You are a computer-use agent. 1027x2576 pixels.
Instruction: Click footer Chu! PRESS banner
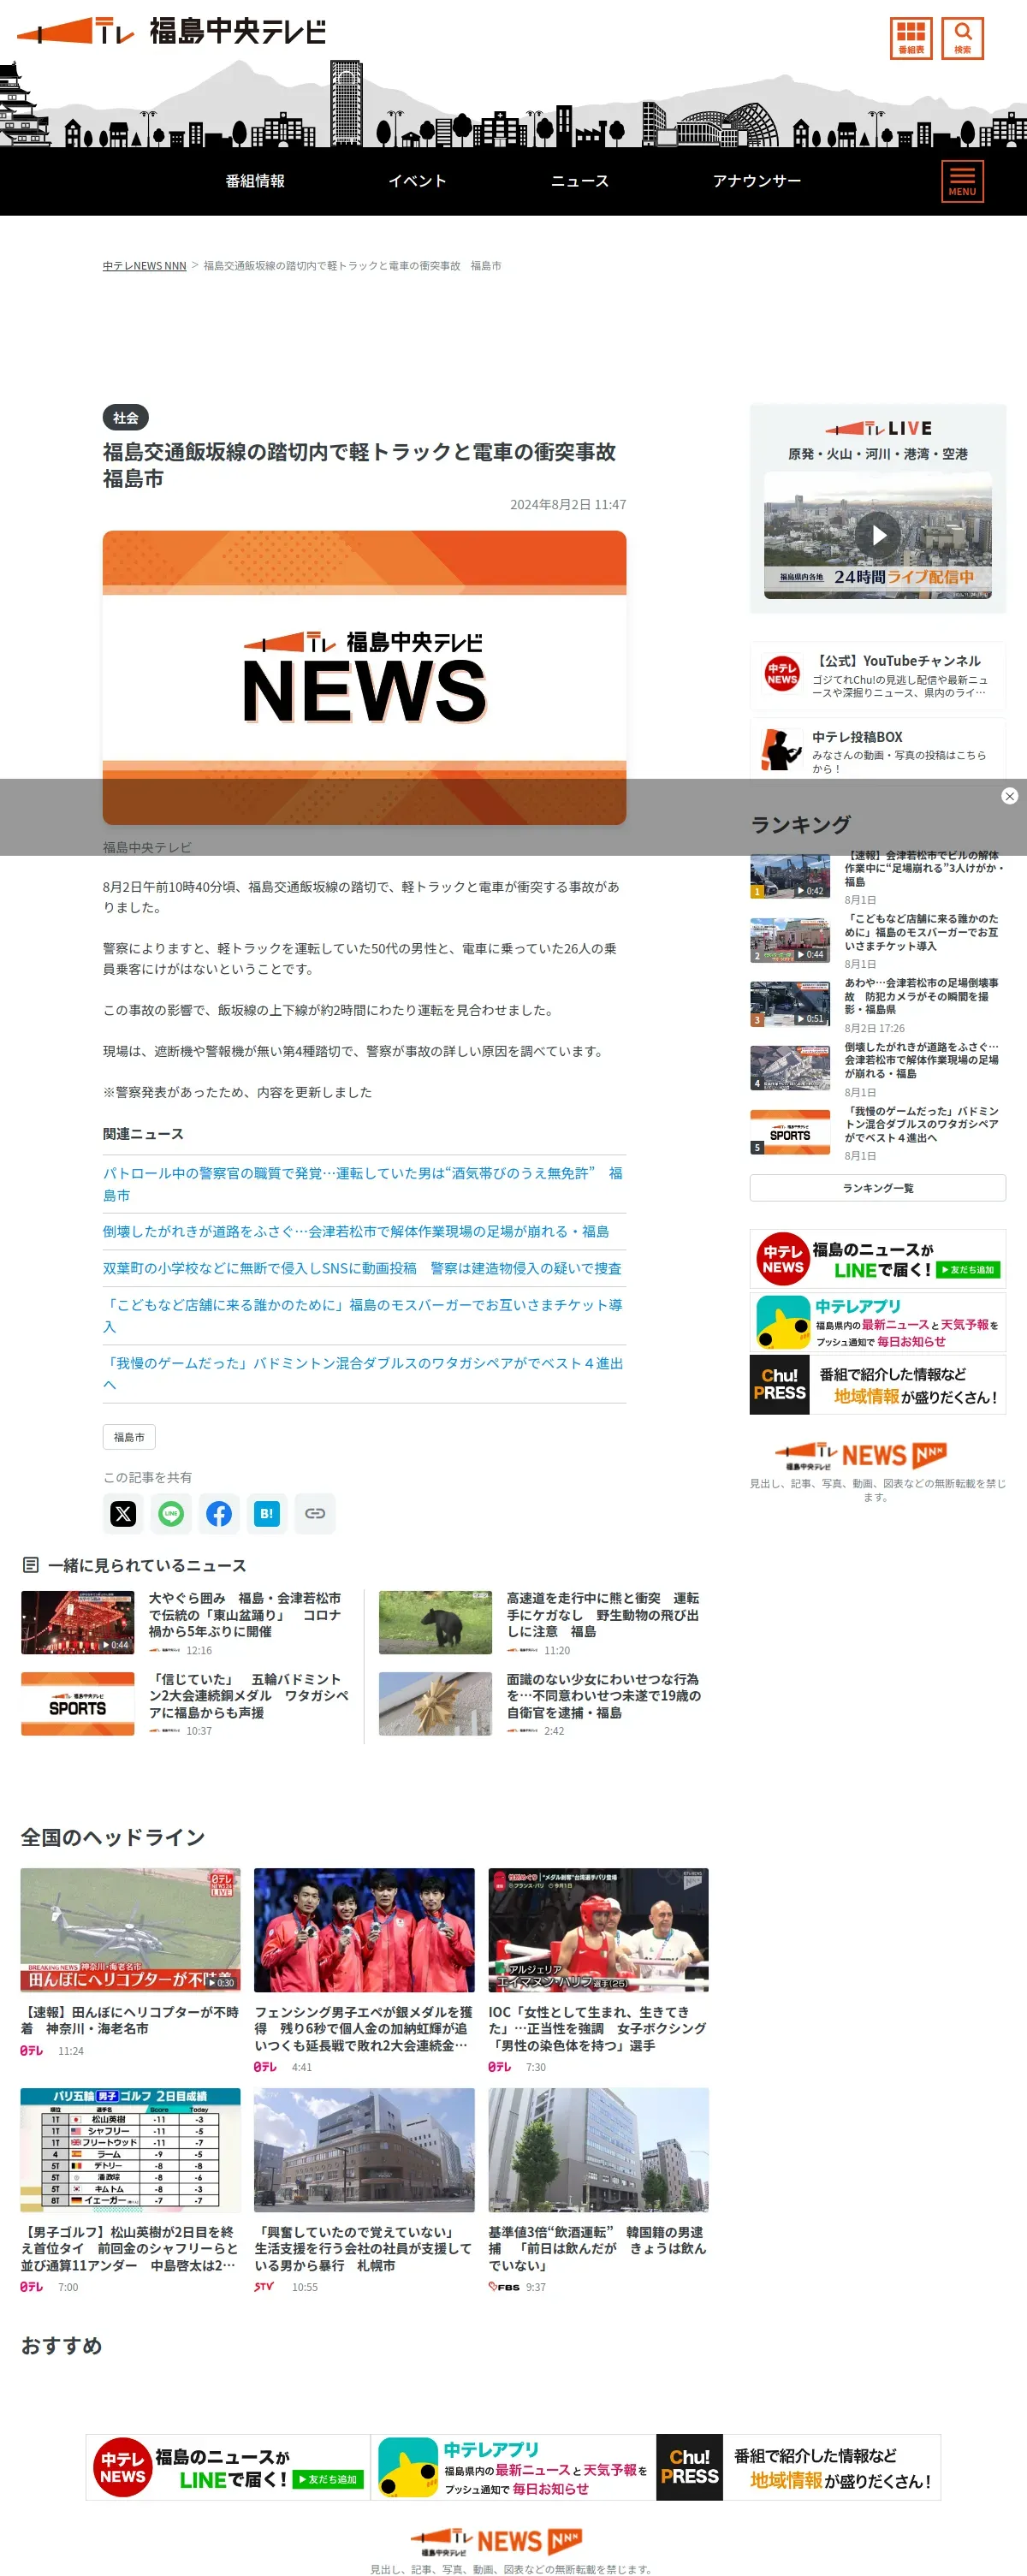point(798,2467)
